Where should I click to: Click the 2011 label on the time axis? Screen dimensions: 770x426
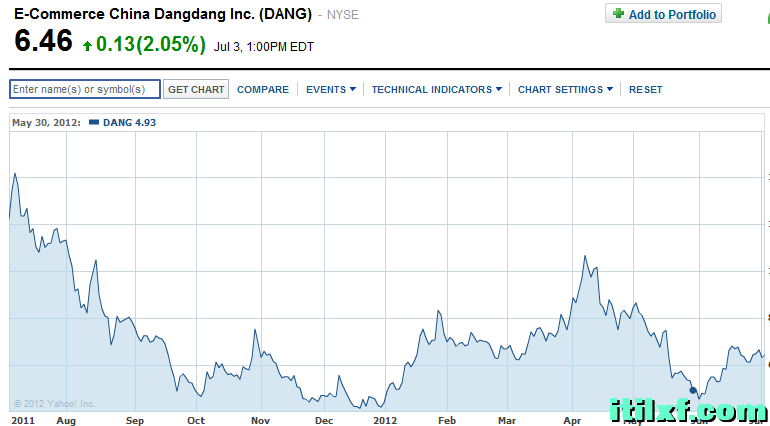[x=23, y=421]
